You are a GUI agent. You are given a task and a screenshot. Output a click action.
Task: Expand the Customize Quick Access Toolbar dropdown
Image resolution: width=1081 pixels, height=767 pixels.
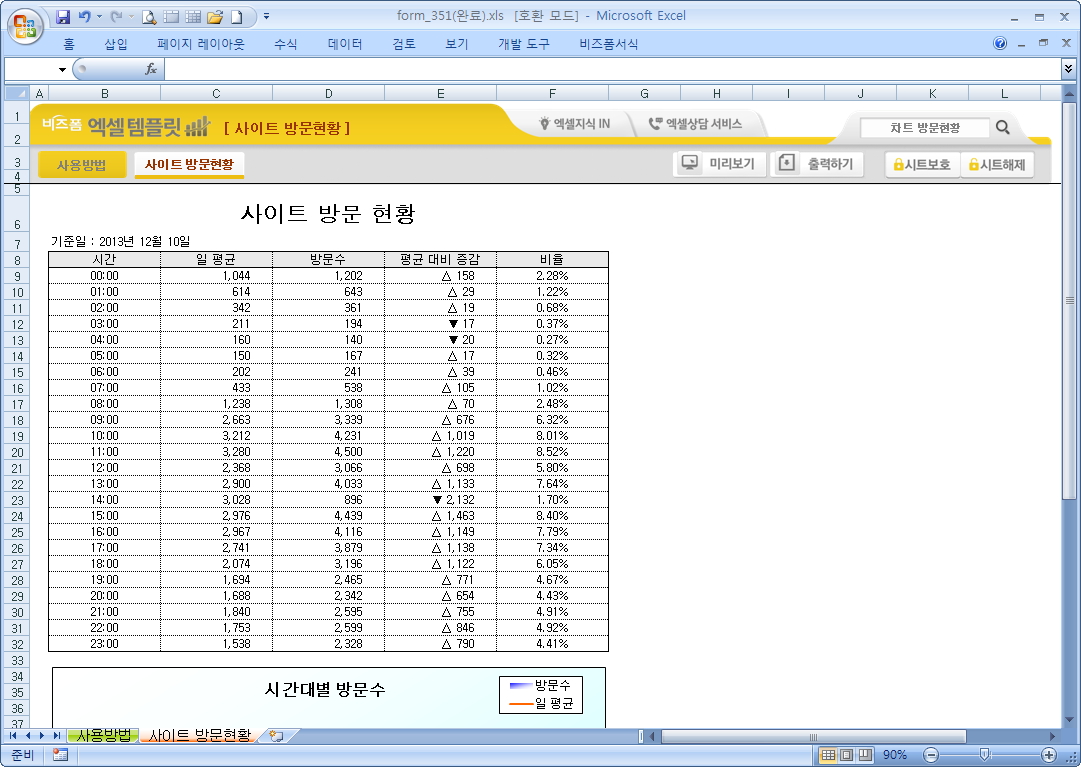coord(267,17)
